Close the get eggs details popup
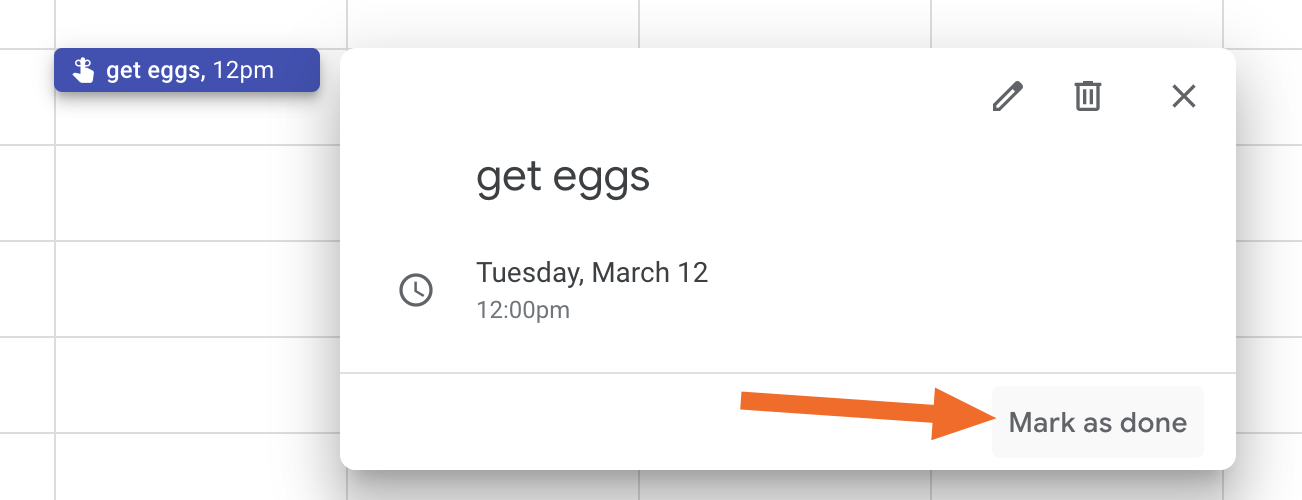This screenshot has width=1302, height=500. tap(1184, 97)
